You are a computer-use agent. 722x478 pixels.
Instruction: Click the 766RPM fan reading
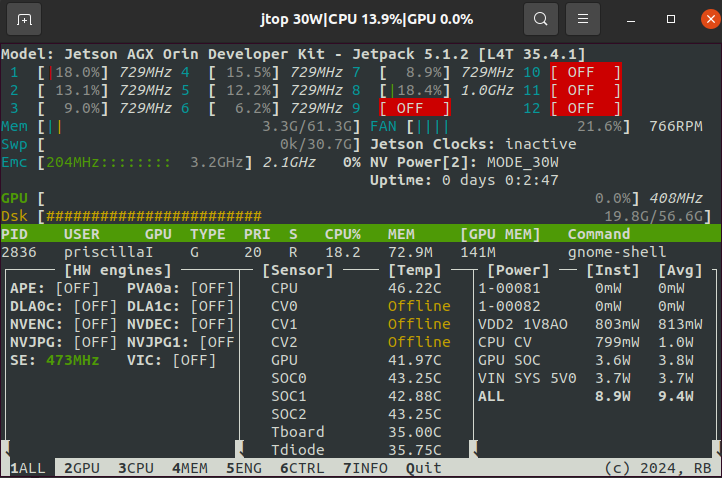[675, 126]
